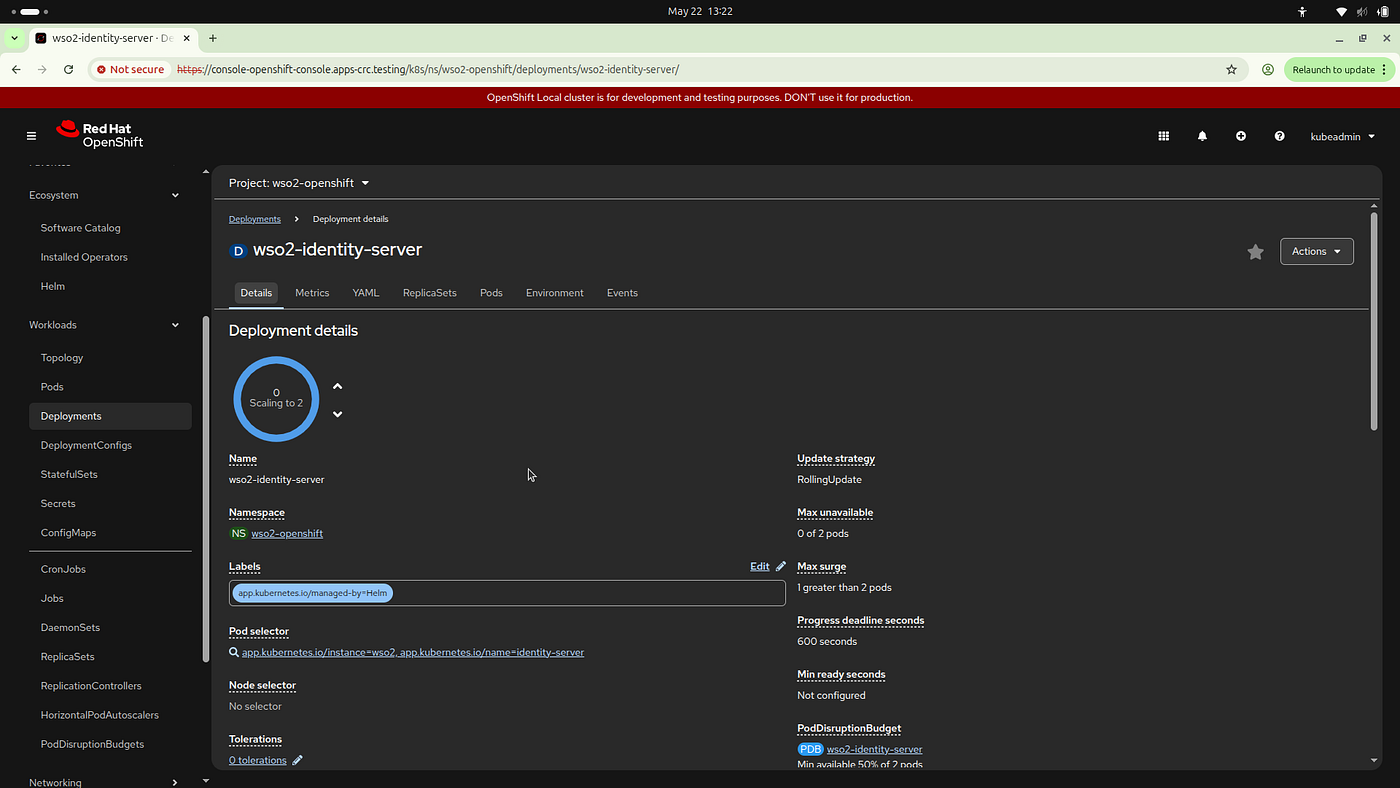Click the main content vertical scrollbar
Image resolution: width=1400 pixels, height=788 pixels.
[x=1374, y=320]
